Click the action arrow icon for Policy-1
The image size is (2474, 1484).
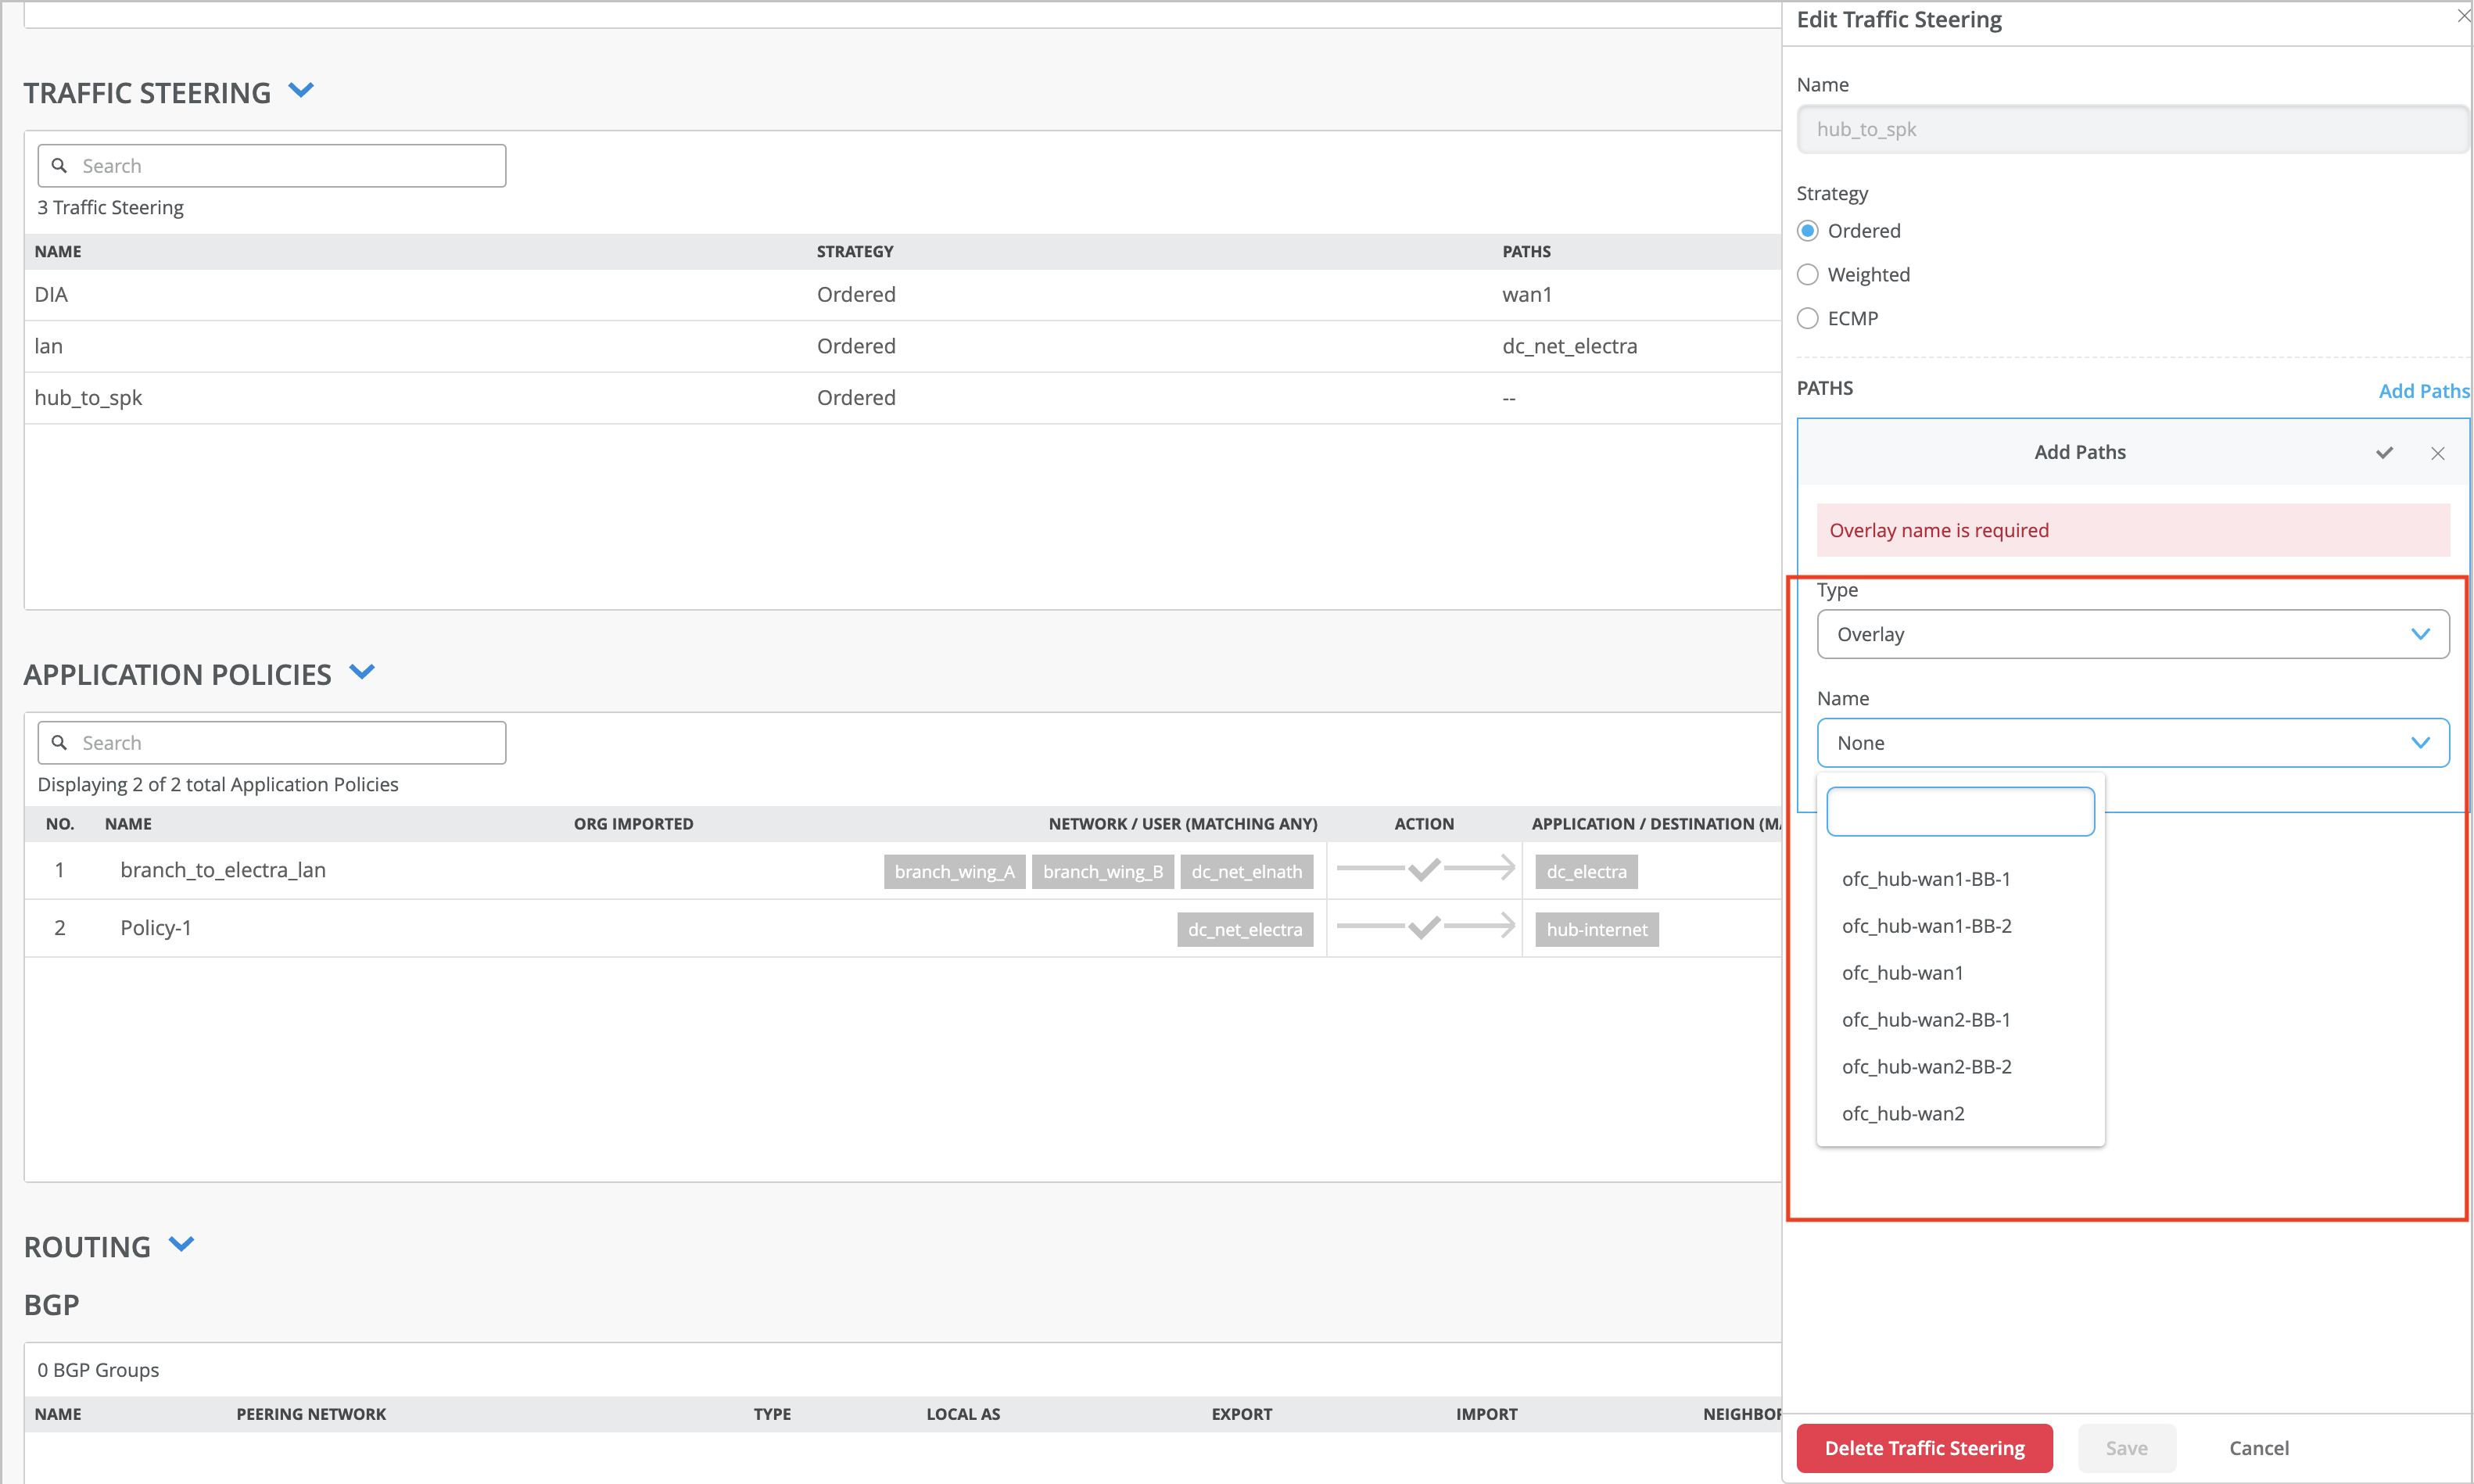pos(1425,927)
